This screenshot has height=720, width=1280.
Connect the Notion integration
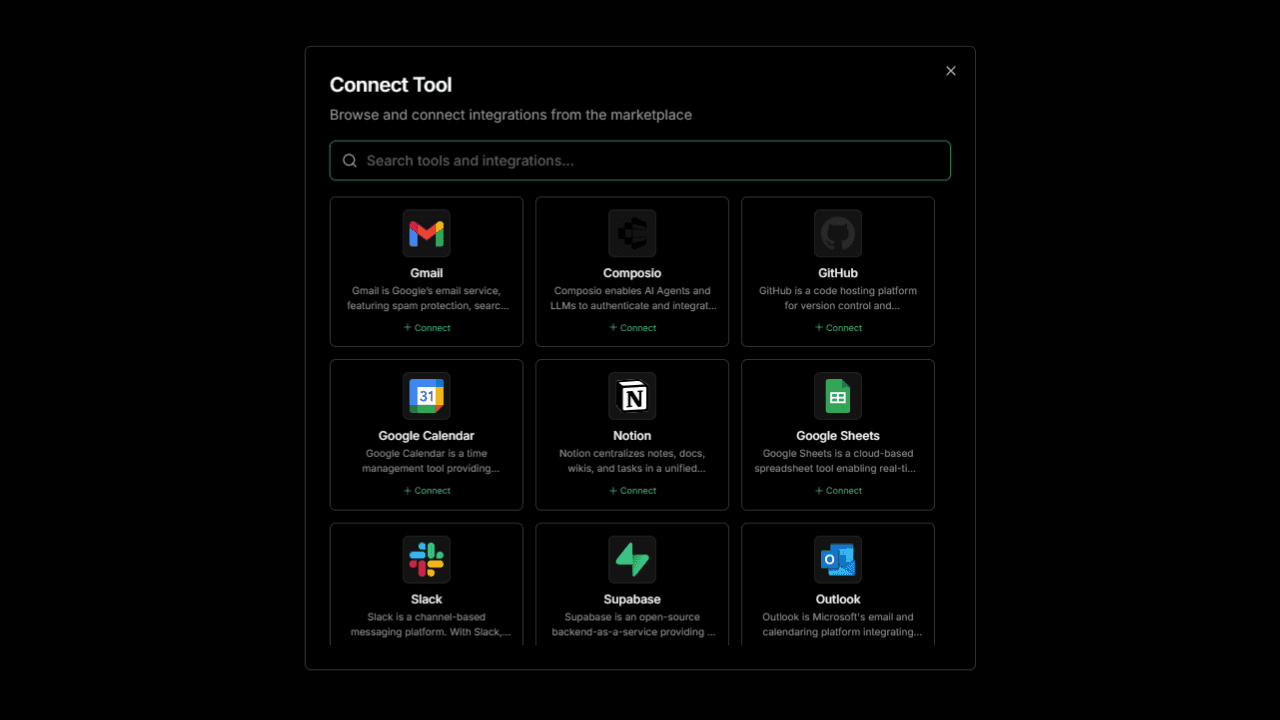tap(633, 491)
